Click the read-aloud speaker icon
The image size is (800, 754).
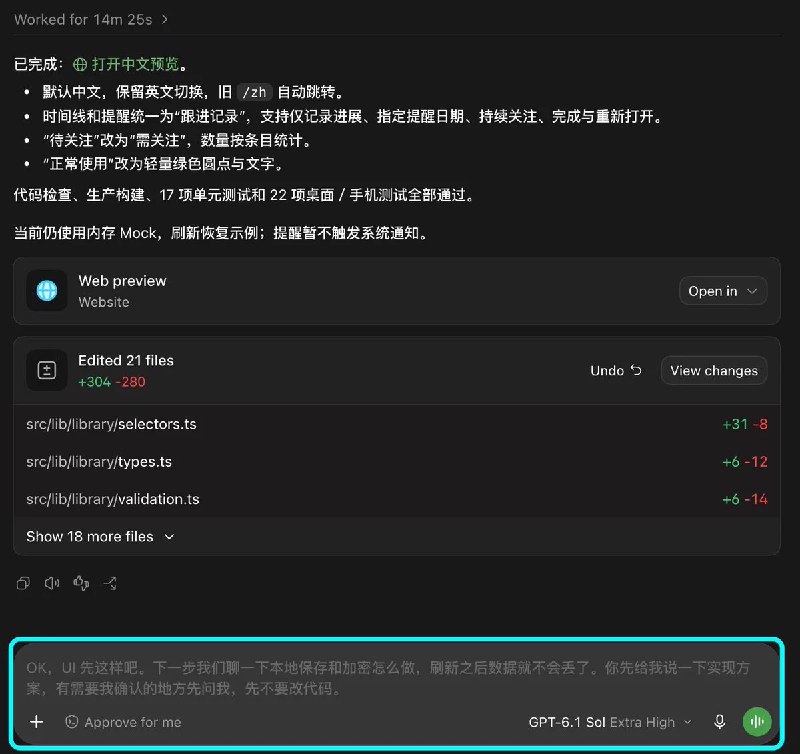(x=52, y=583)
